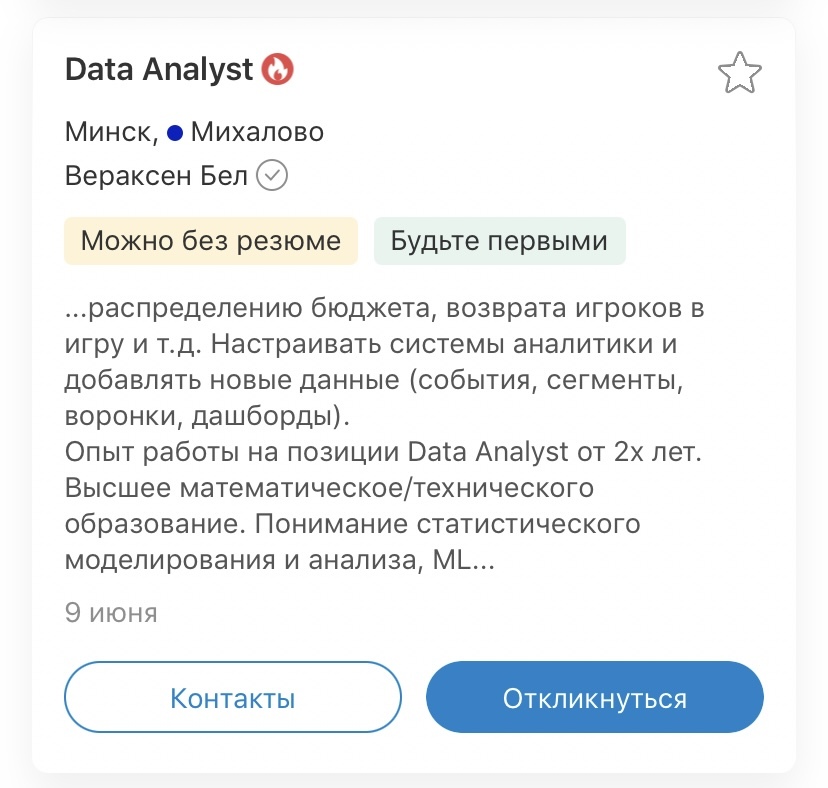Screen dimensions: 828x788
Task: Click the воронки, дашборды text line
Action: [x=208, y=416]
